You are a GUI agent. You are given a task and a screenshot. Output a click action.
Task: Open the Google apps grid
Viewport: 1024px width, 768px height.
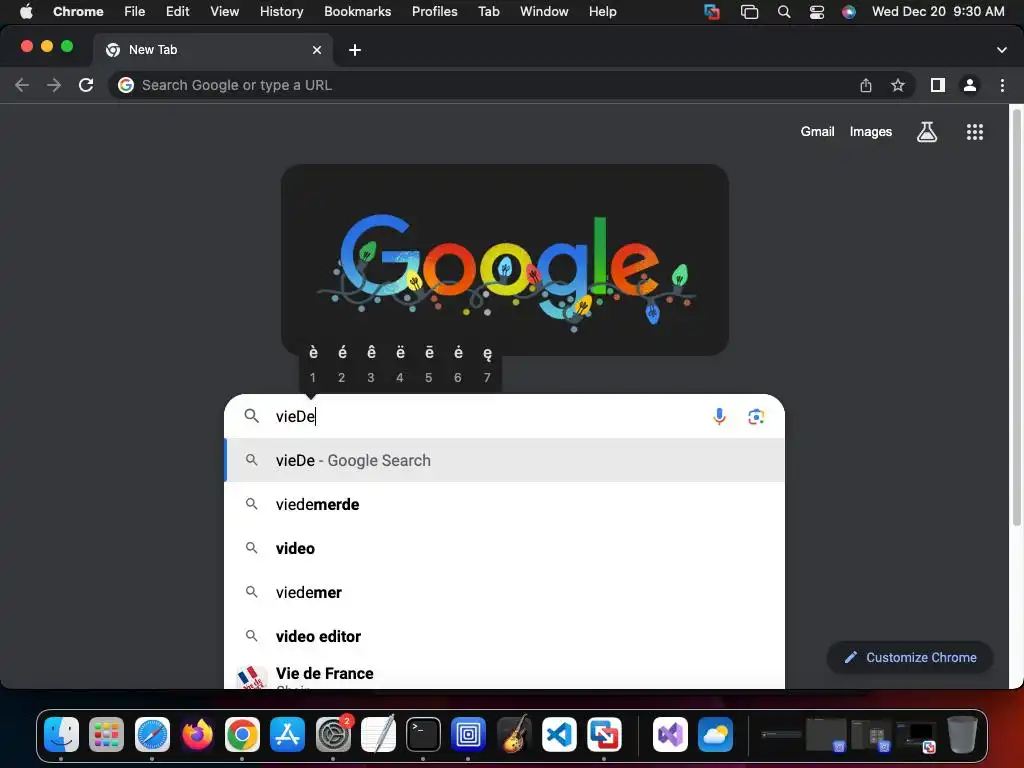(x=974, y=132)
